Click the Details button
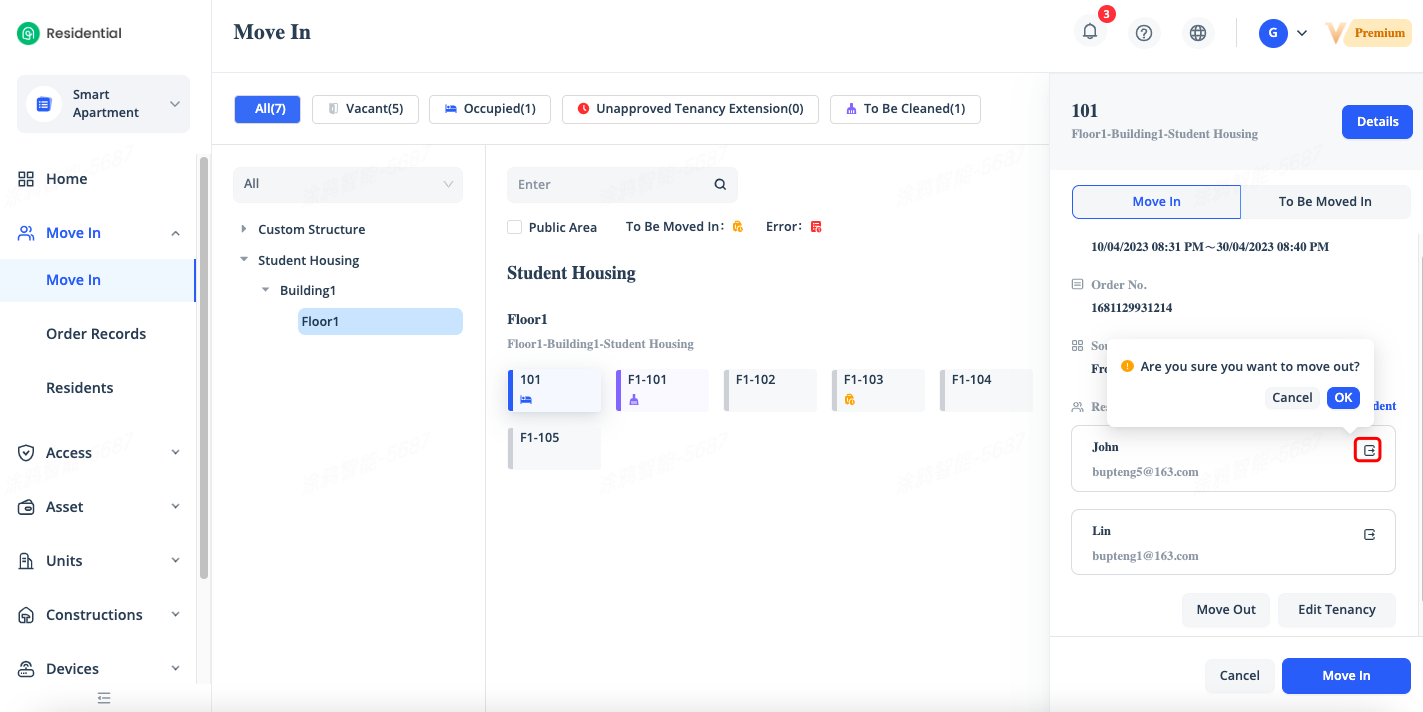This screenshot has width=1423, height=712. point(1376,122)
